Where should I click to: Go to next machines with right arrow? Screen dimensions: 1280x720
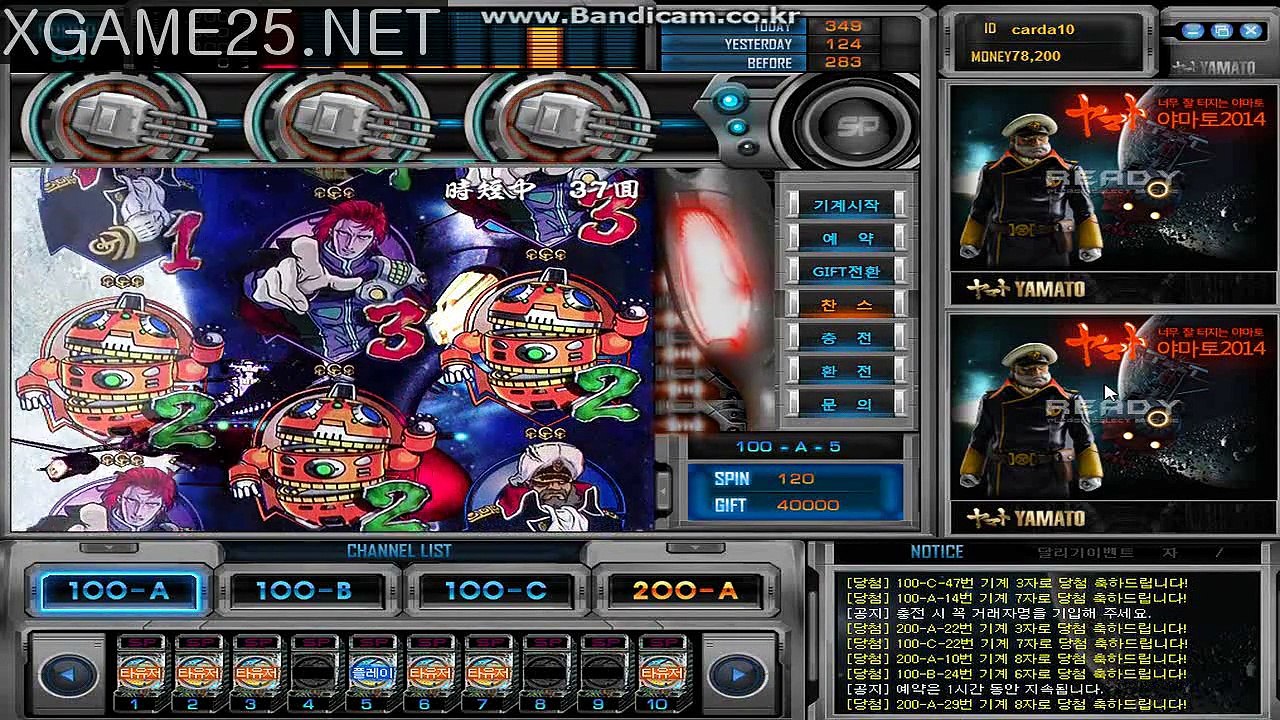[x=738, y=675]
